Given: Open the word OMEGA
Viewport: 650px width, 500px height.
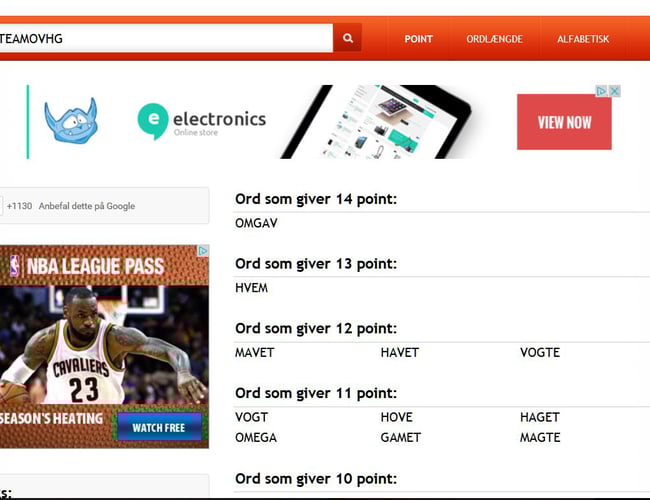Looking at the screenshot, I should pyautogui.click(x=256, y=437).
